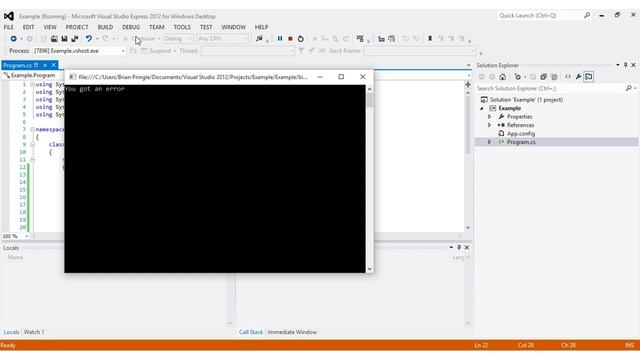
Task: Click the code map toolbar icon
Action: (x=360, y=38)
